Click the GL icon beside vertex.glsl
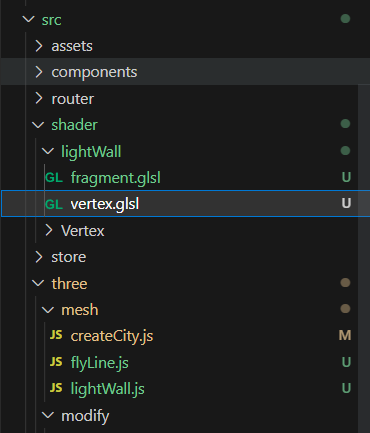370x433 pixels. pyautogui.click(x=54, y=204)
